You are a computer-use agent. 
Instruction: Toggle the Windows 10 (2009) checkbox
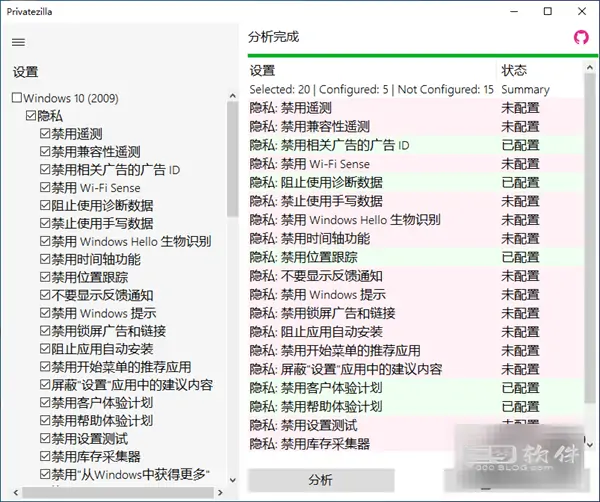tap(17, 98)
